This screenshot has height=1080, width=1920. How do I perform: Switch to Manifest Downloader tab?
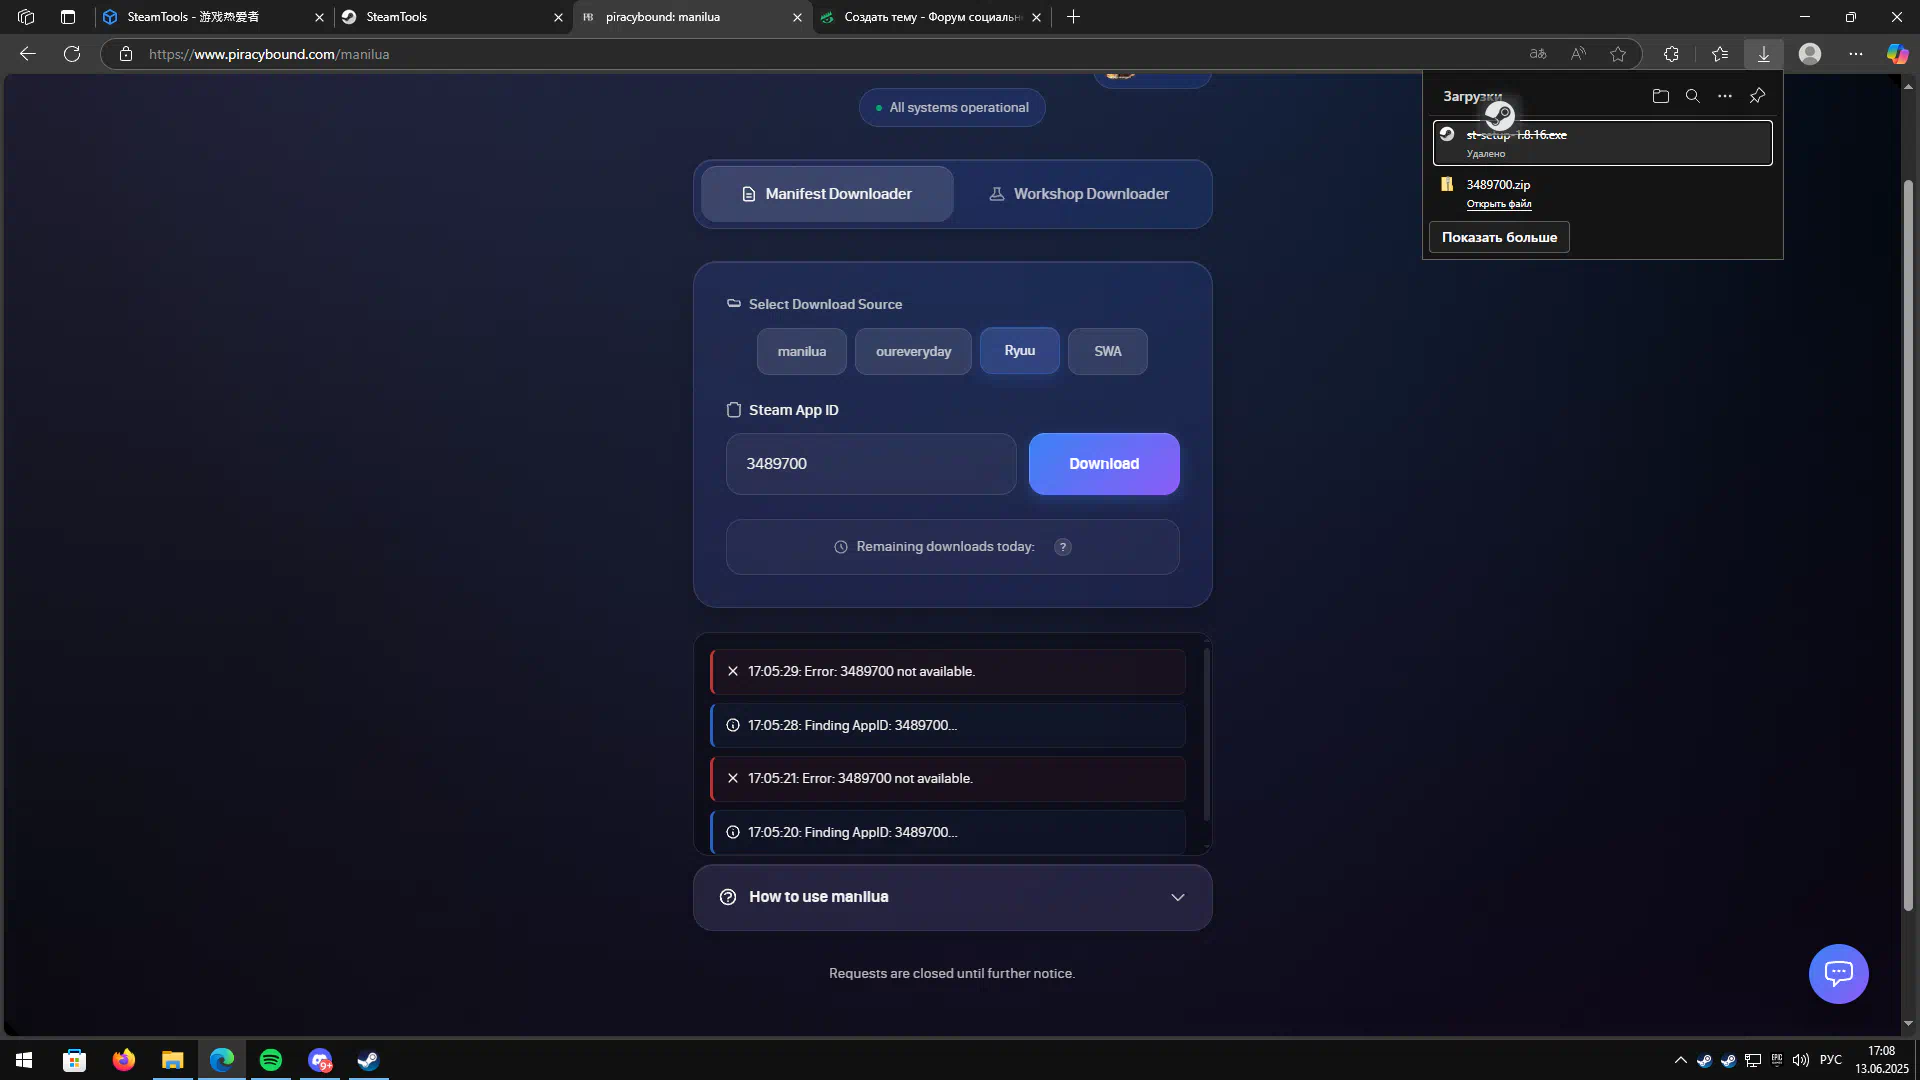click(827, 194)
